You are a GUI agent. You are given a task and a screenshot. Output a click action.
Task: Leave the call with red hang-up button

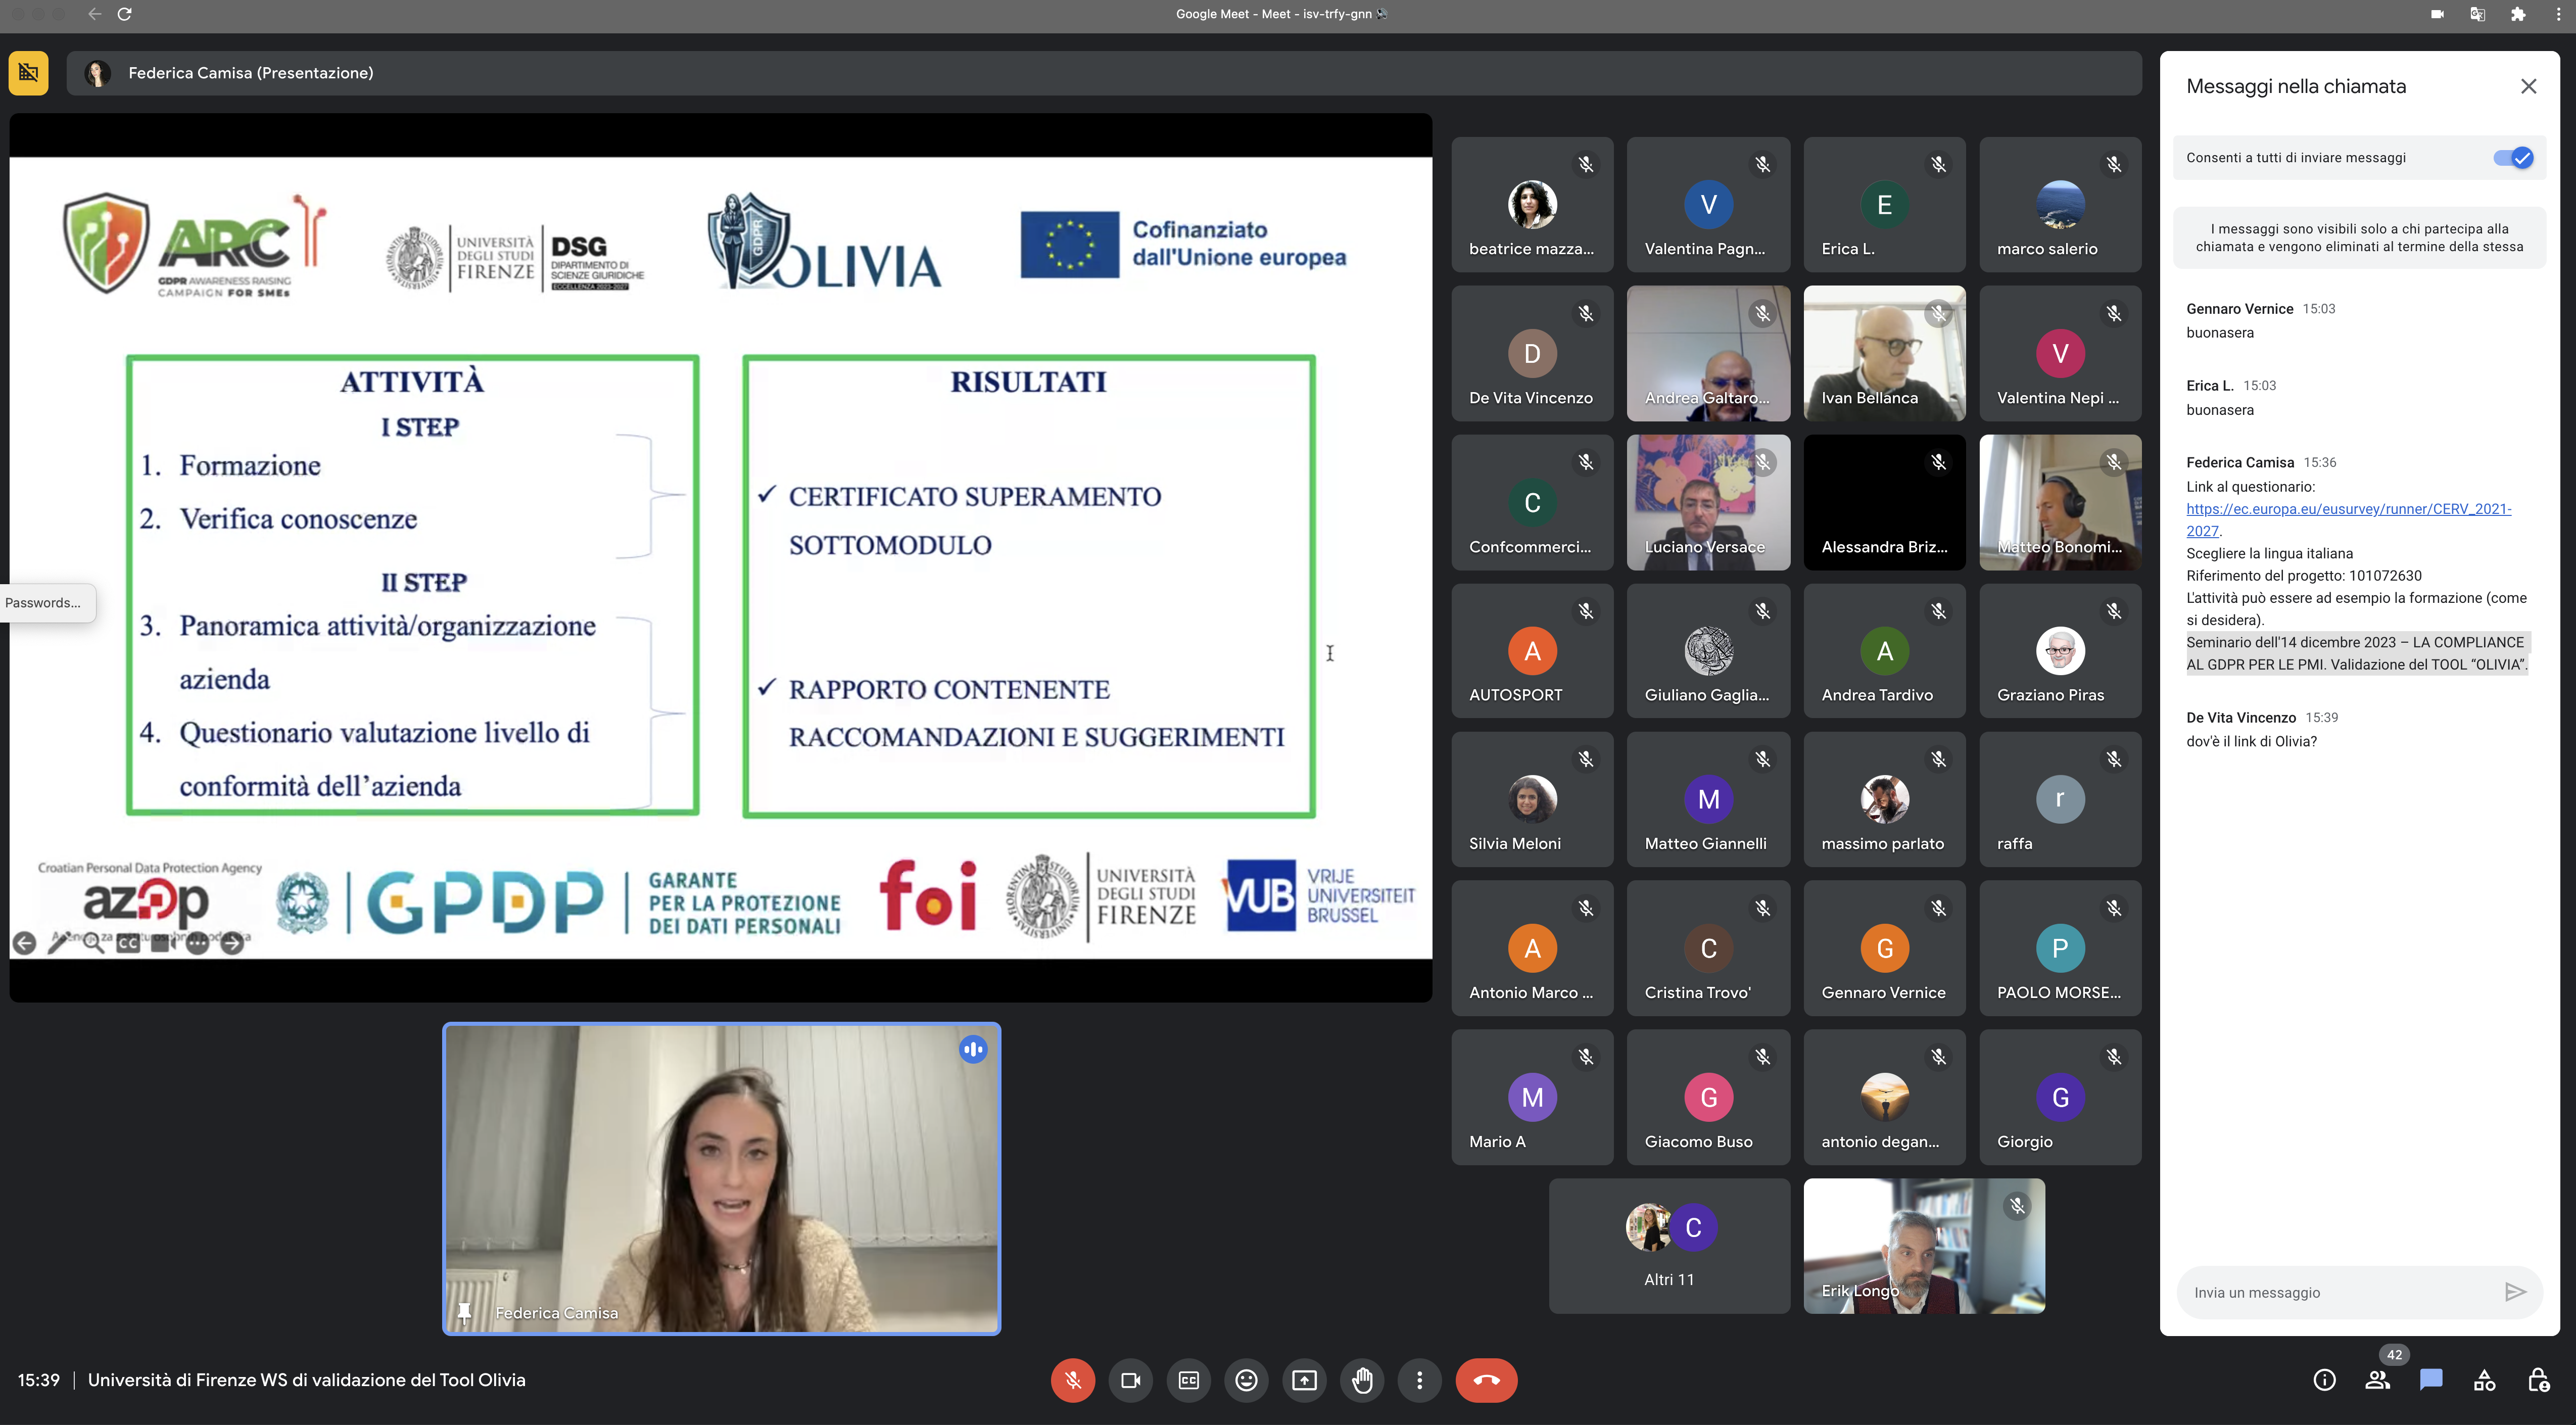pyautogui.click(x=1486, y=1380)
